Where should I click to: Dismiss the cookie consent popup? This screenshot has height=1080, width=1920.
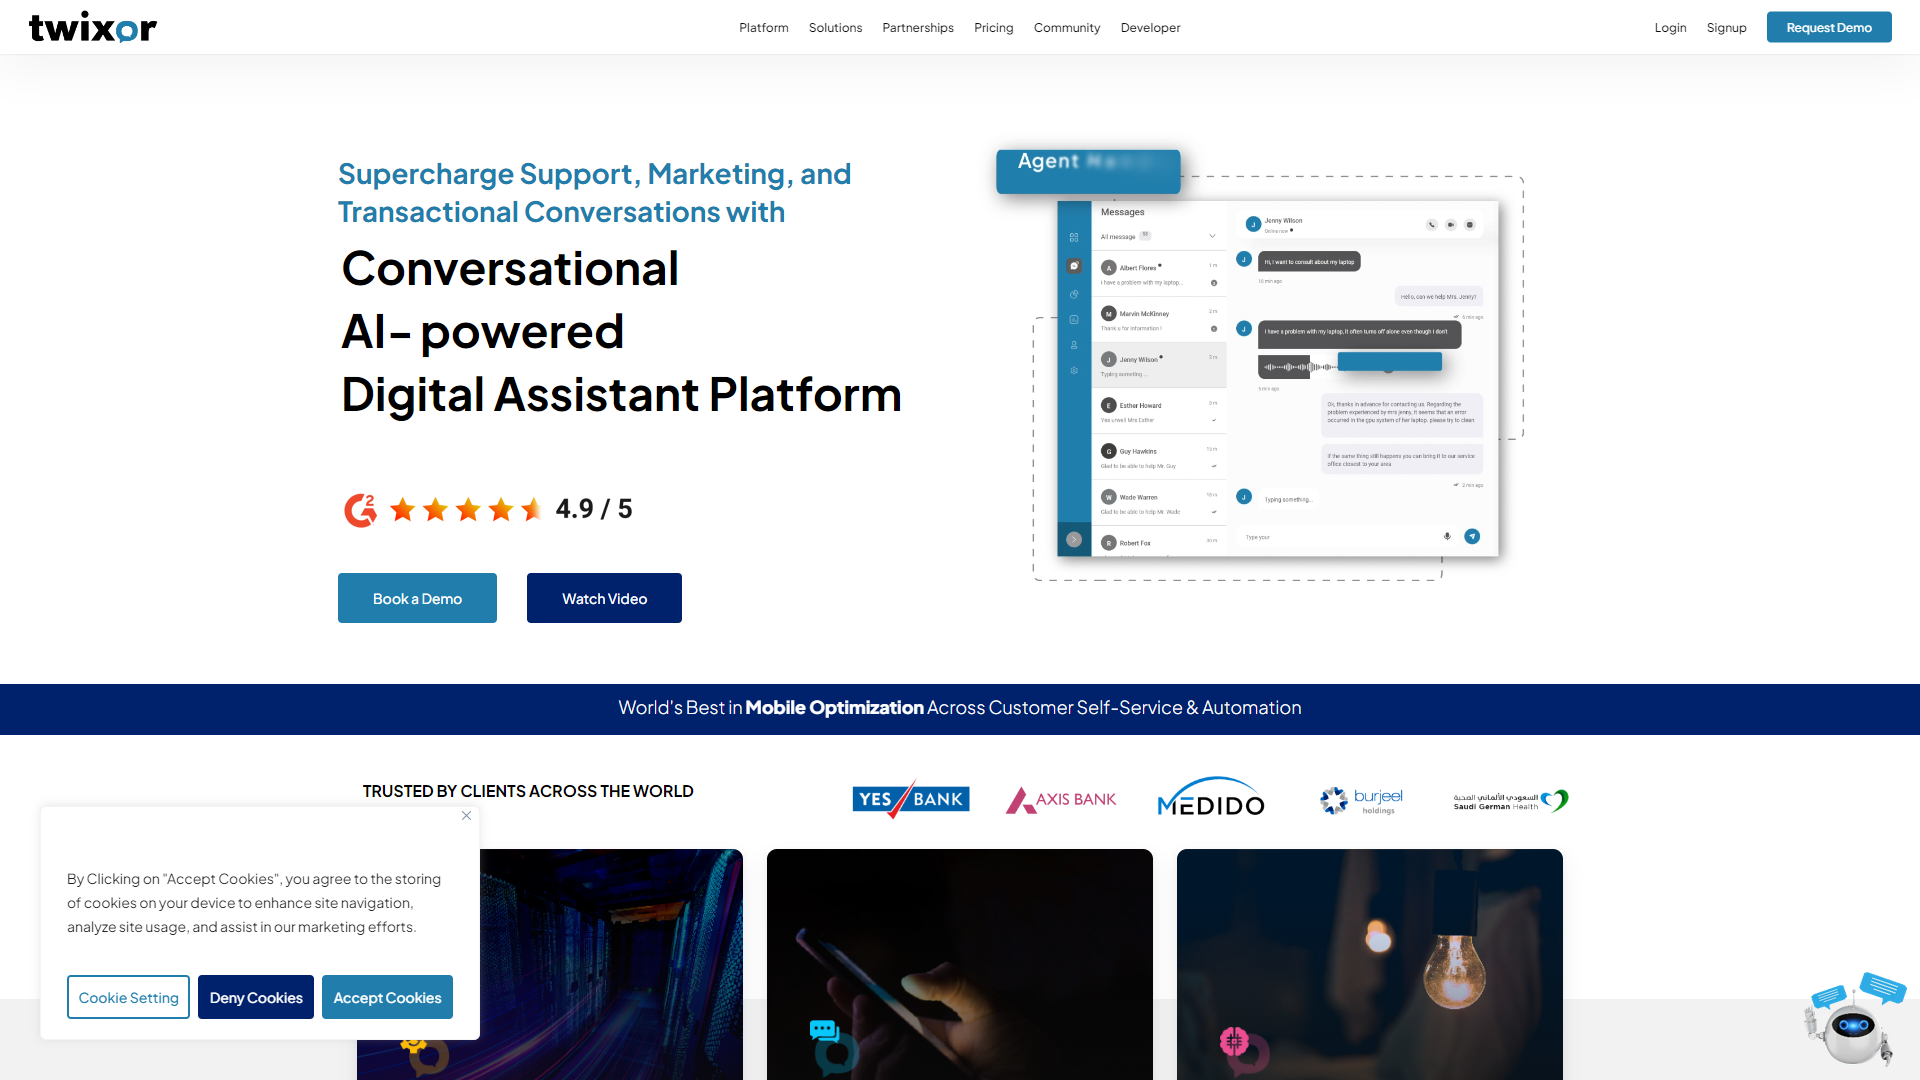pyautogui.click(x=466, y=816)
